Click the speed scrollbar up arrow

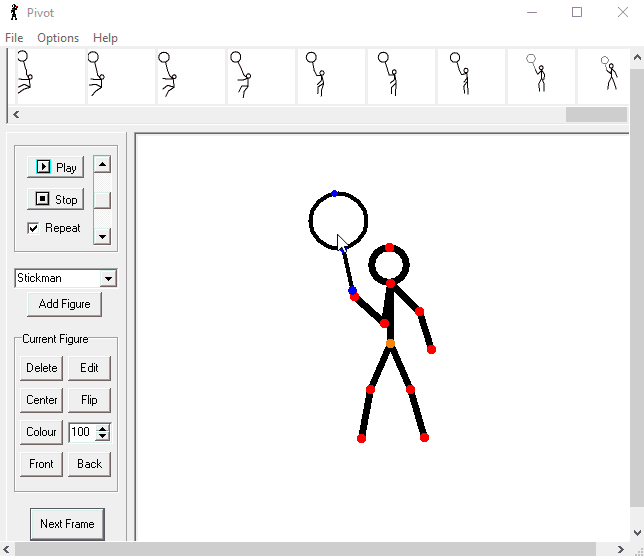coord(102,165)
